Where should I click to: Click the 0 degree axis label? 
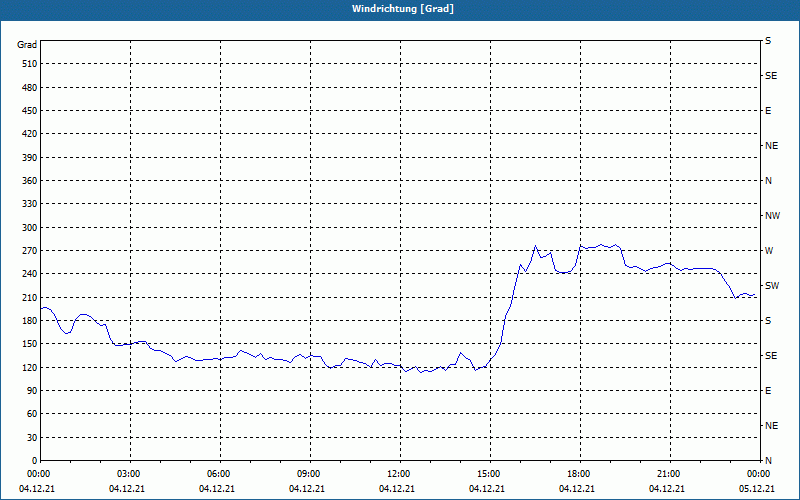pos(34,461)
